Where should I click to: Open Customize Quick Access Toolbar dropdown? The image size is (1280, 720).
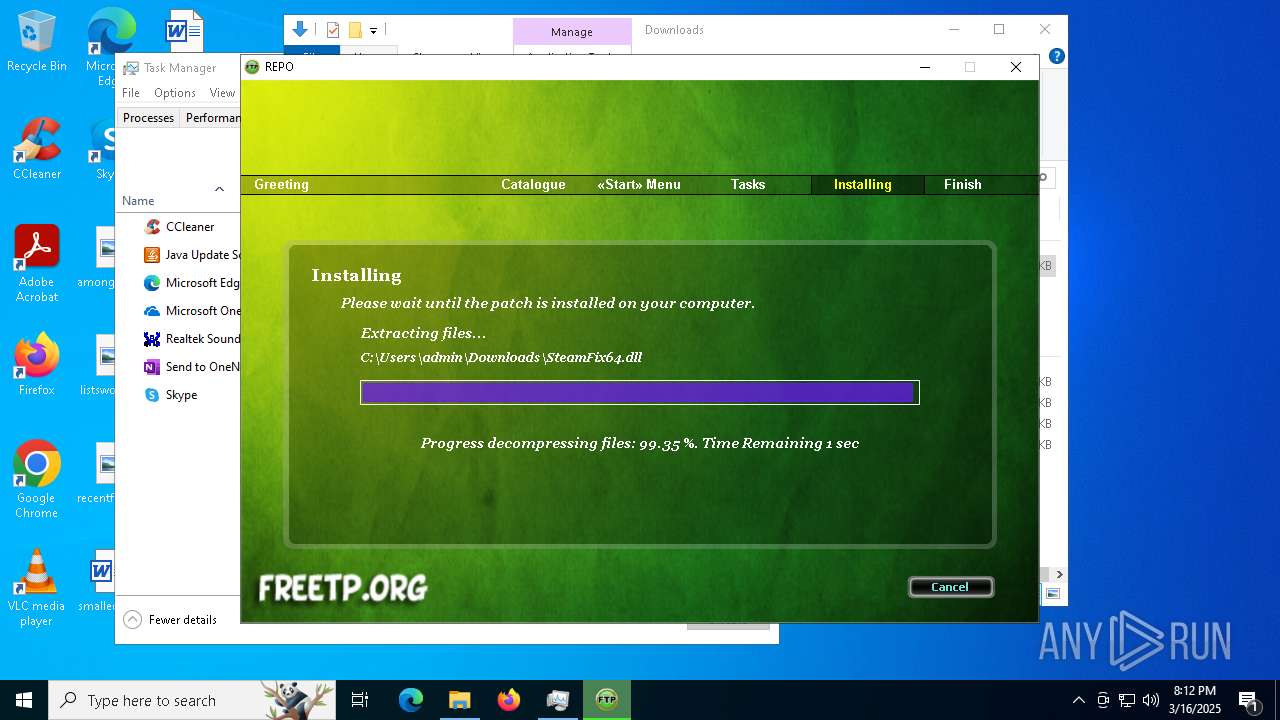click(x=373, y=31)
